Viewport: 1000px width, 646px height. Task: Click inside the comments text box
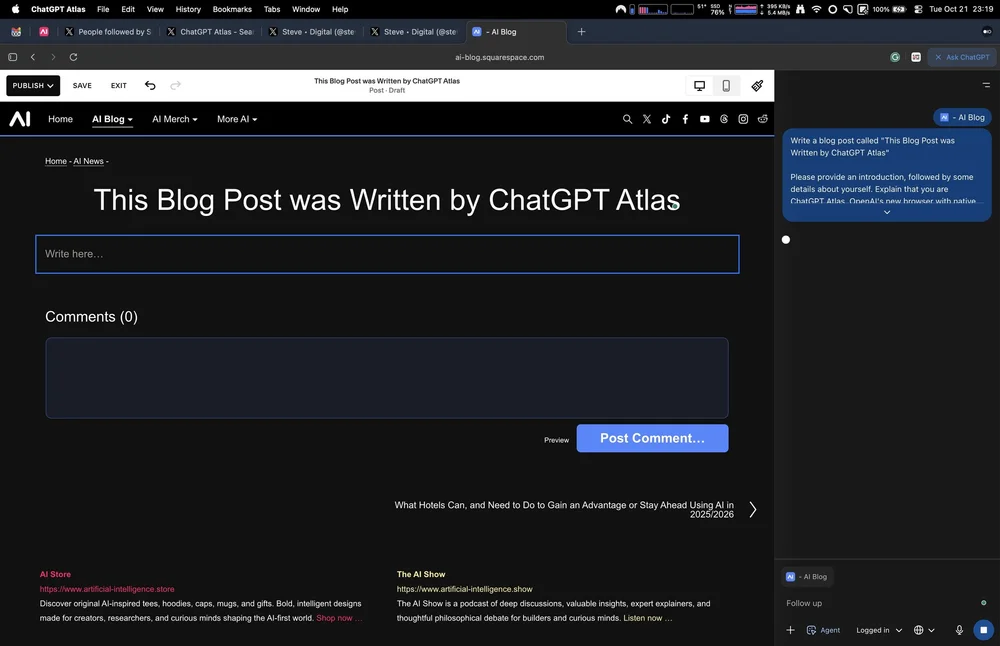coord(386,378)
